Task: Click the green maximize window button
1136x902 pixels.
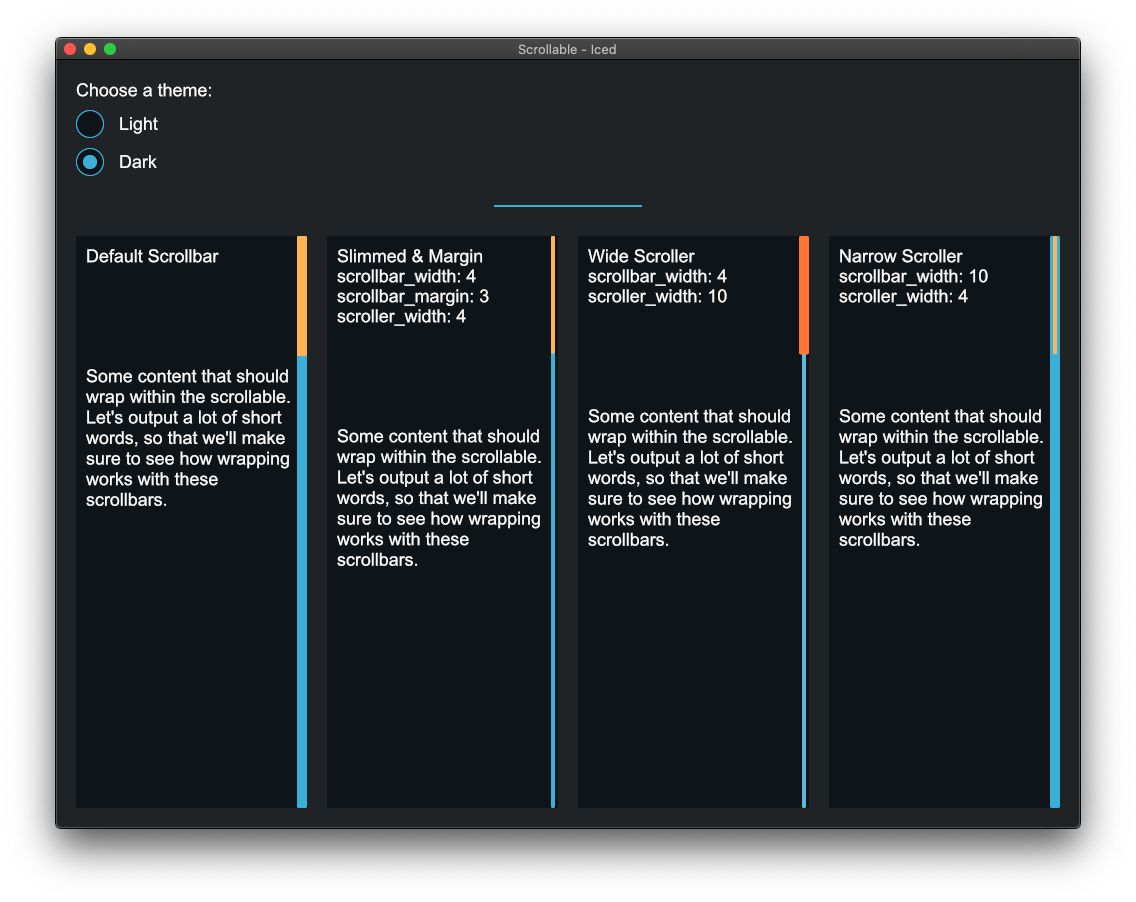Action: coord(110,49)
